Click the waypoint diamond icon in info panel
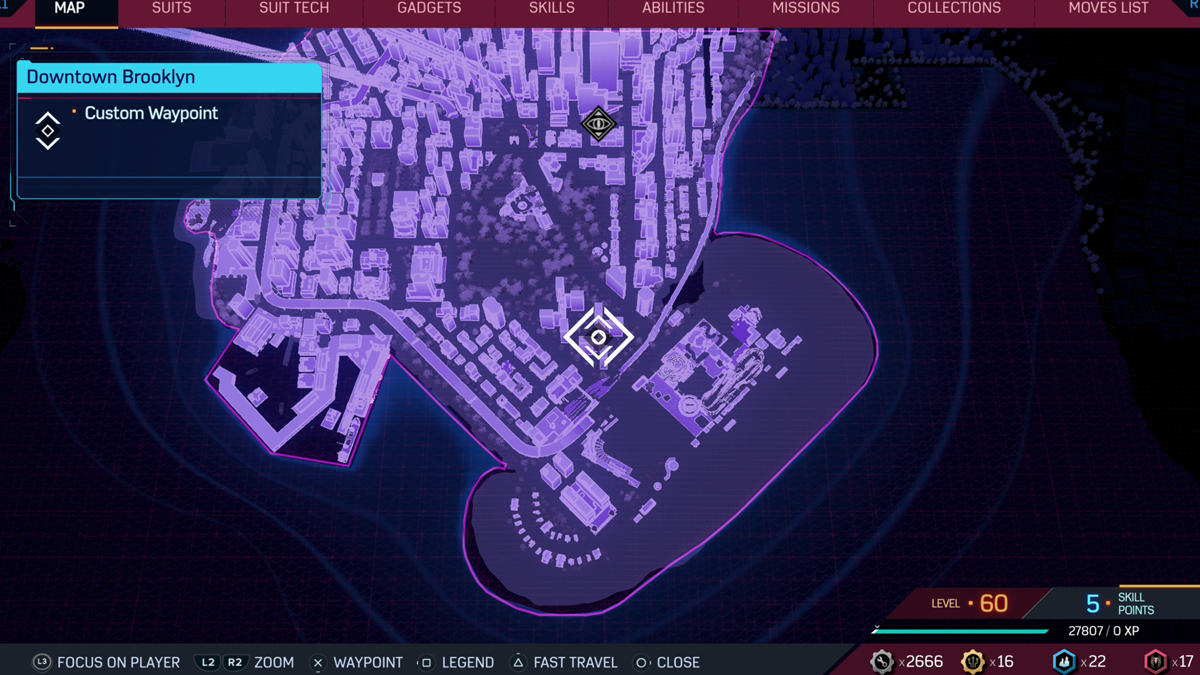This screenshot has height=675, width=1200. coord(47,131)
